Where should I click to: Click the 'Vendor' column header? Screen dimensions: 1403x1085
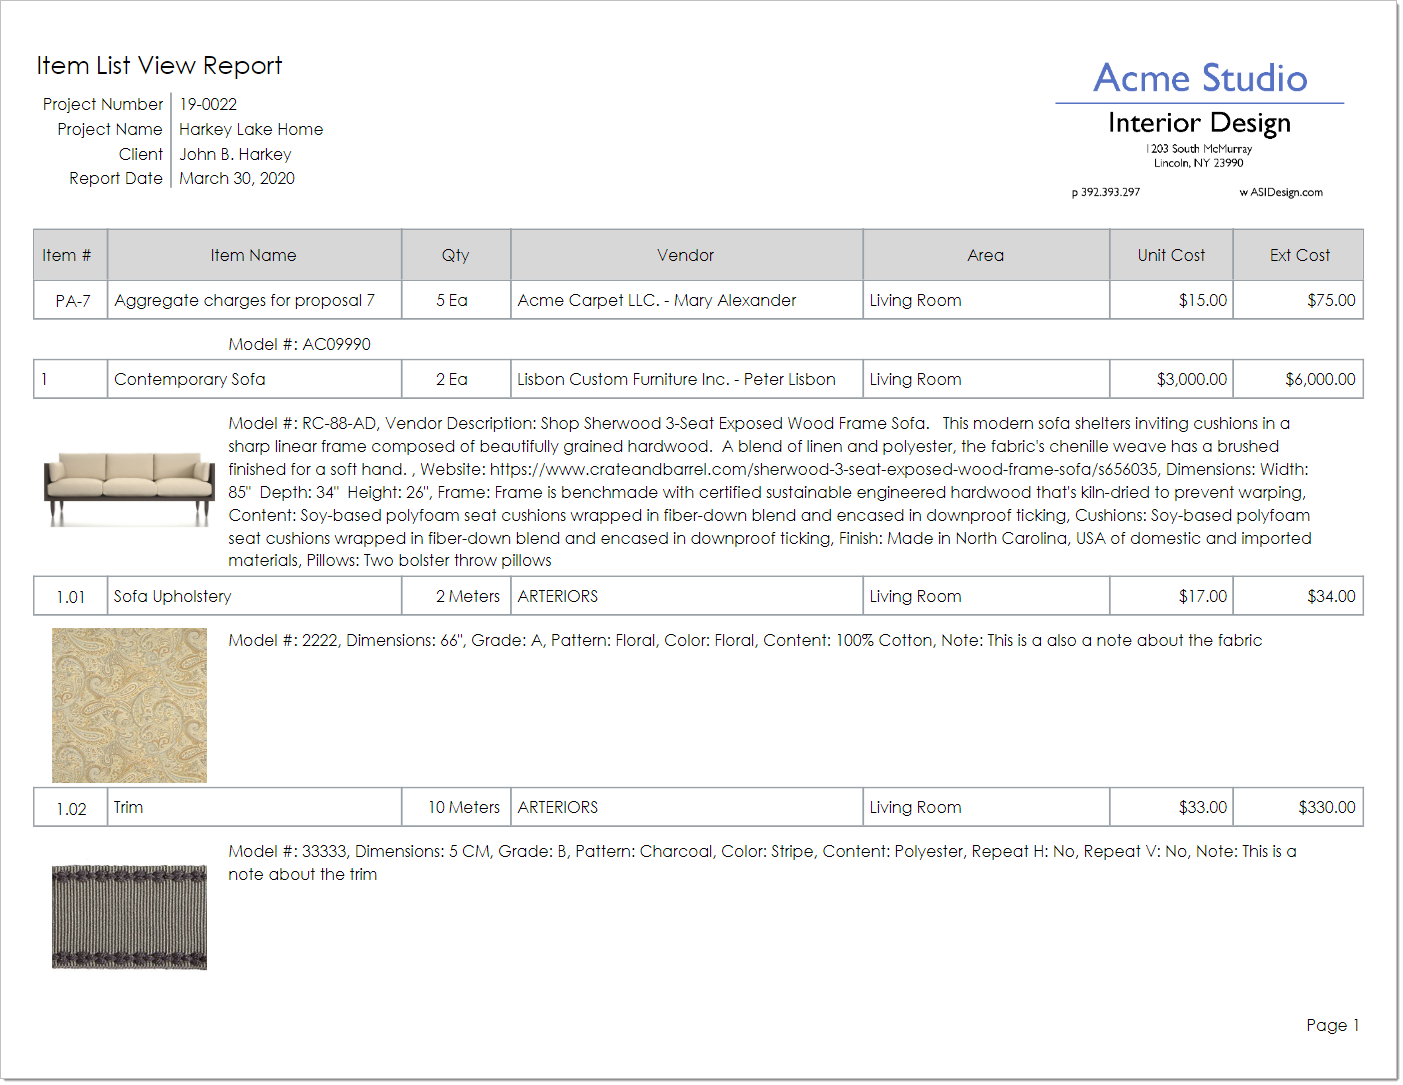click(686, 255)
